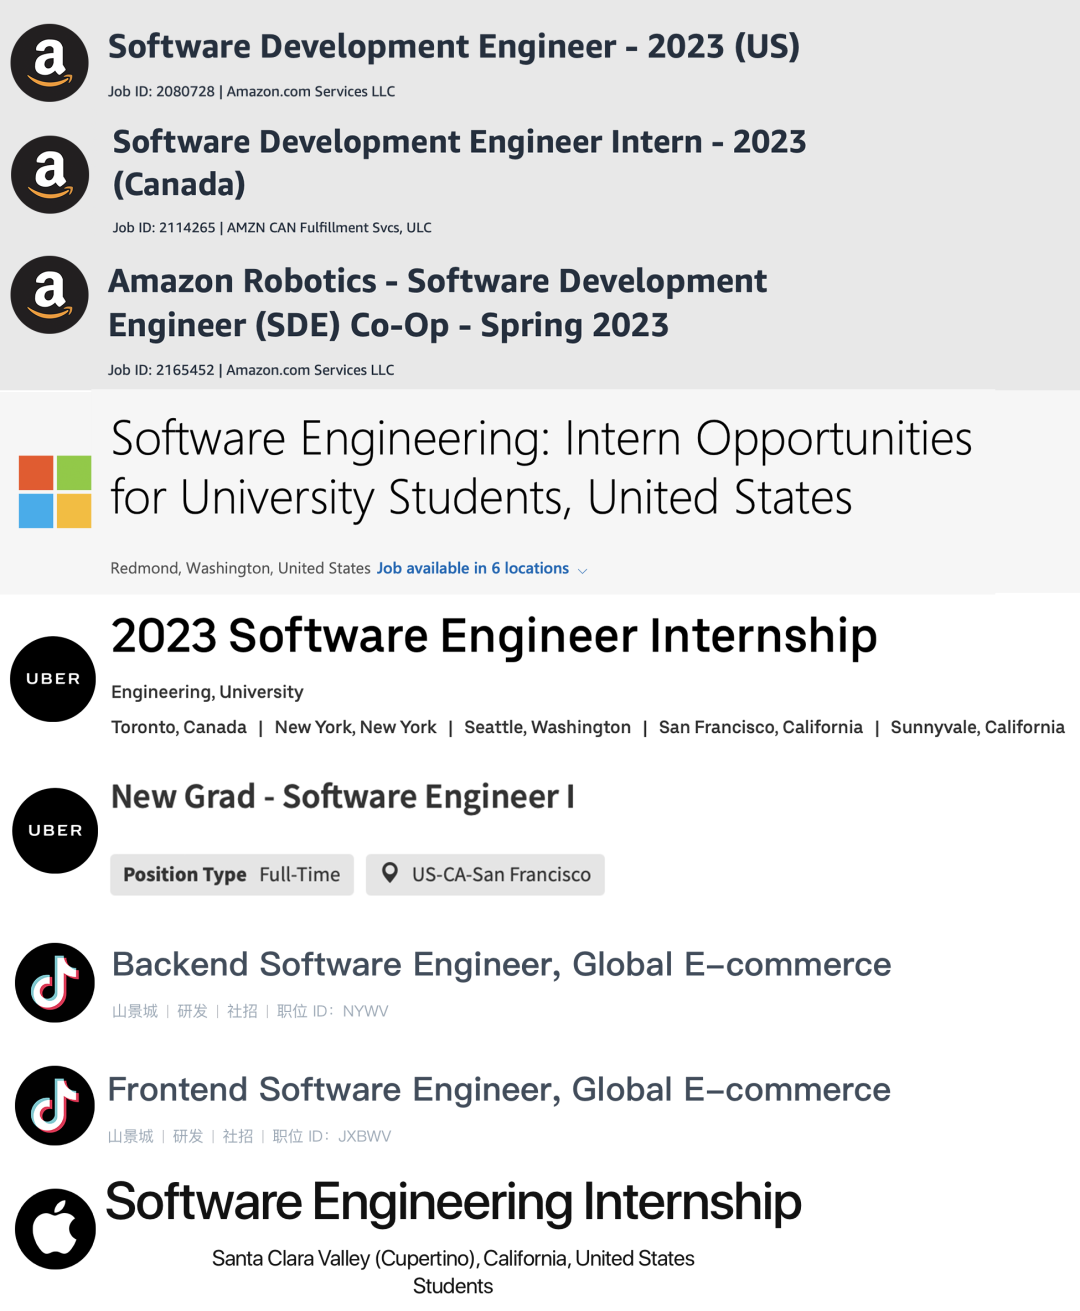The height and width of the screenshot is (1311, 1080).
Task: Click the Amazon logo beside the 2023 US engineer job
Action: click(49, 63)
